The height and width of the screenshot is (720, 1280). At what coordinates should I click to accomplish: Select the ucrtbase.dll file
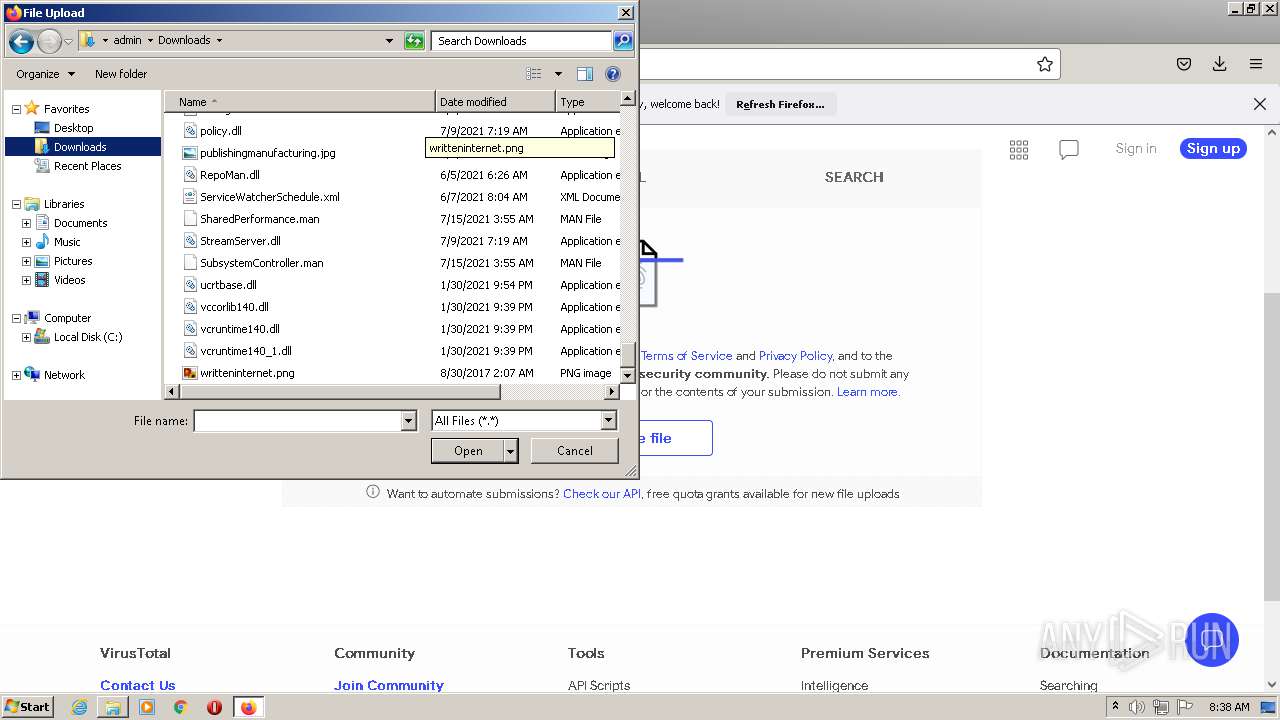(228, 285)
